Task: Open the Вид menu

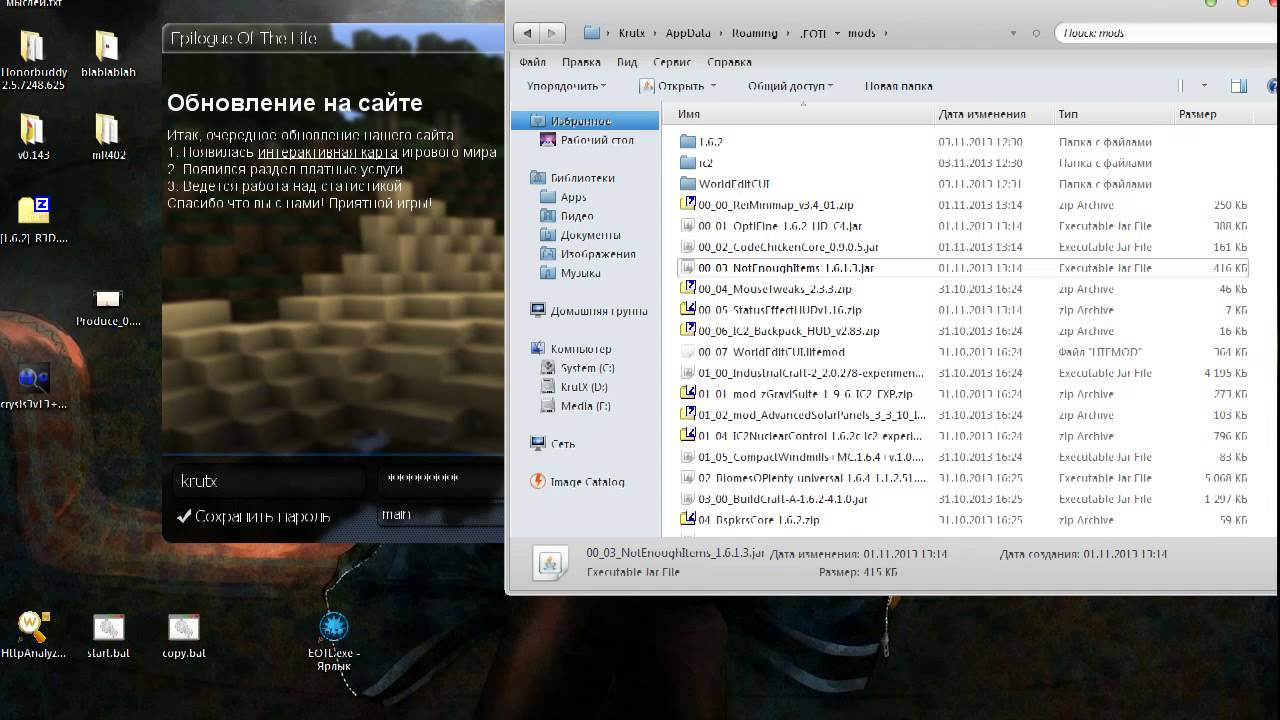Action: click(627, 62)
